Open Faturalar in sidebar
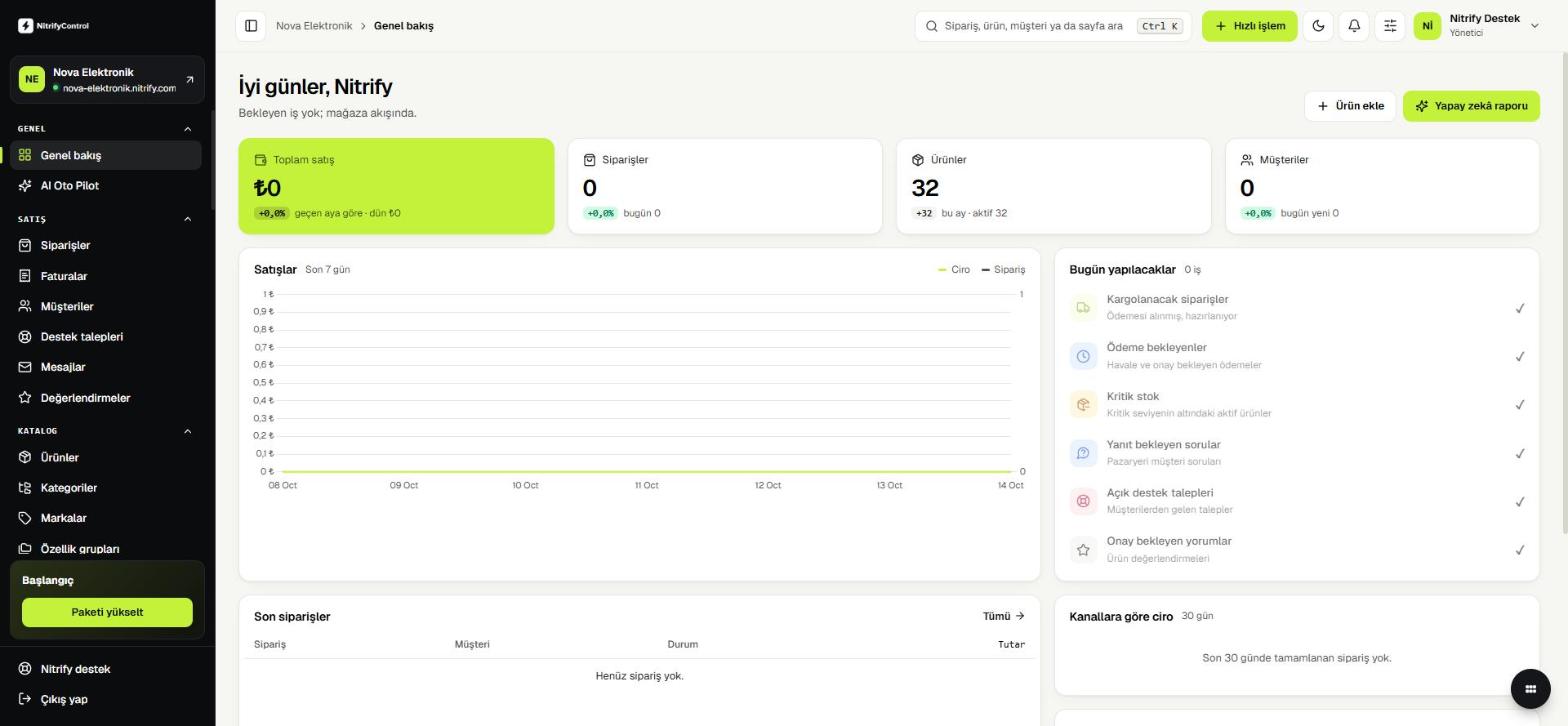This screenshot has height=726, width=1568. [106, 276]
